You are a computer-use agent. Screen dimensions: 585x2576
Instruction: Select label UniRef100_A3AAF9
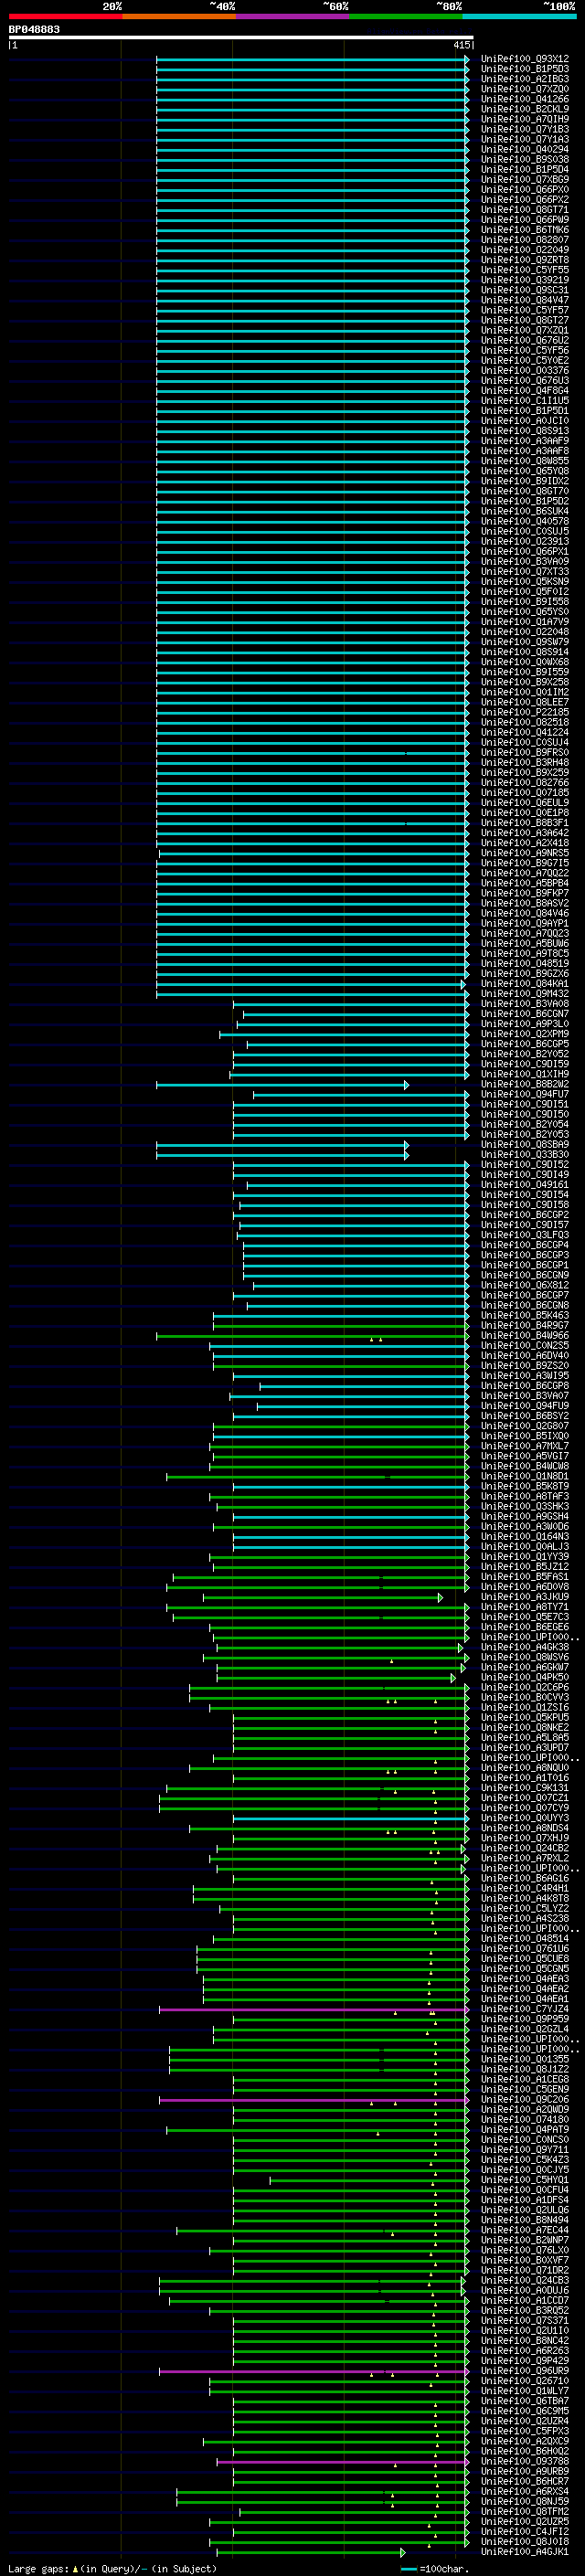pyautogui.click(x=525, y=441)
